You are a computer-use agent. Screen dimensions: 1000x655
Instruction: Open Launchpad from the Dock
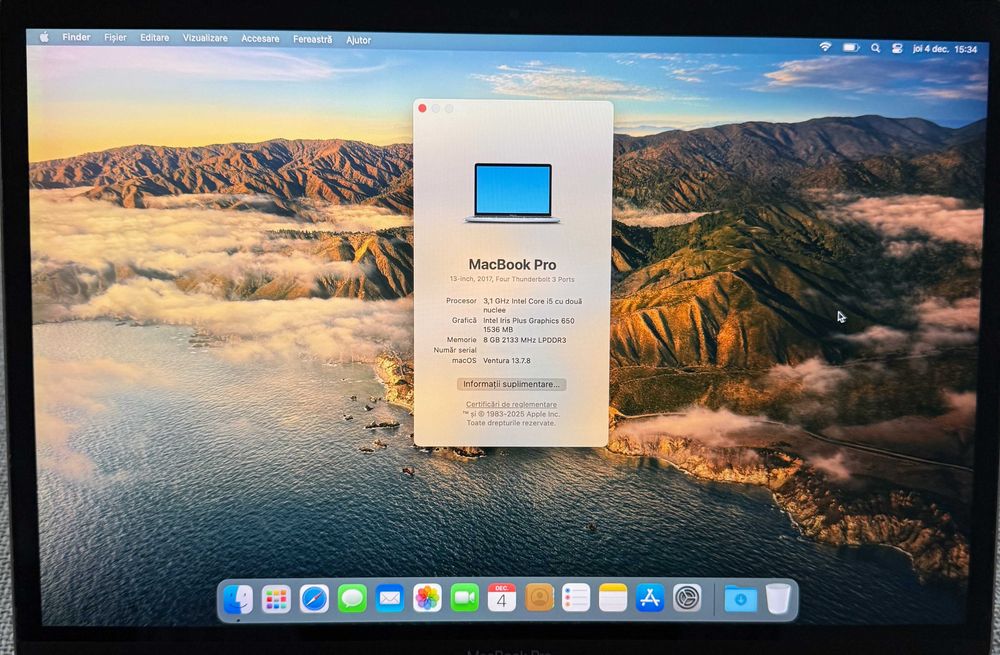pos(276,600)
